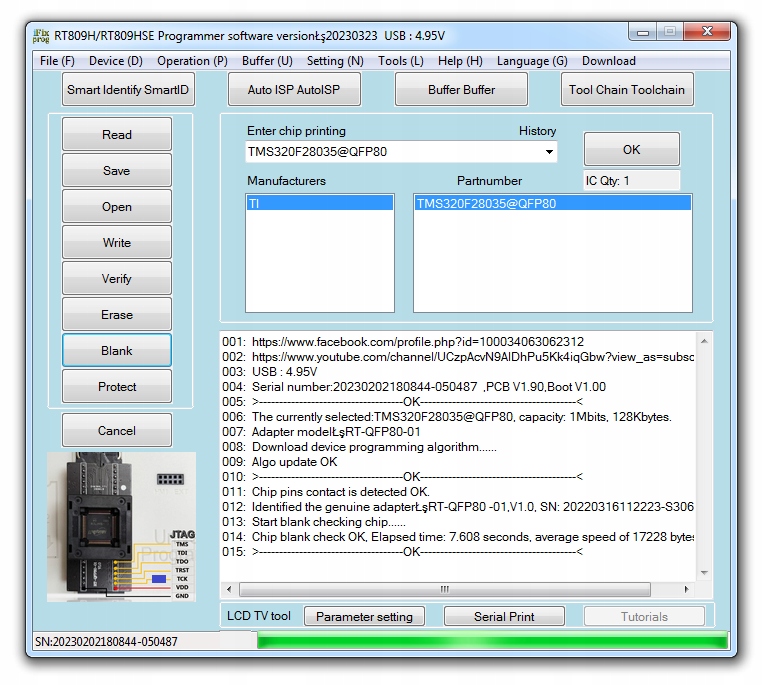The height and width of the screenshot is (685, 763).
Task: Select TMS320F28035@QFP80 in Partnumber list
Action: click(x=552, y=203)
